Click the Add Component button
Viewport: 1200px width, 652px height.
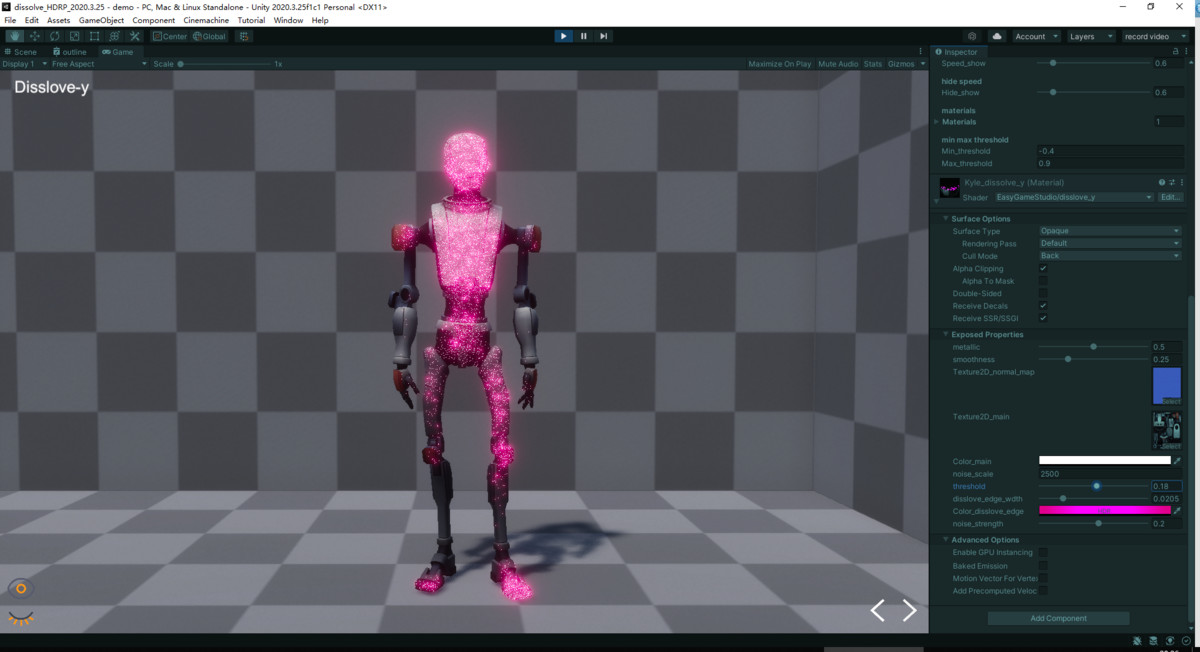click(x=1057, y=617)
